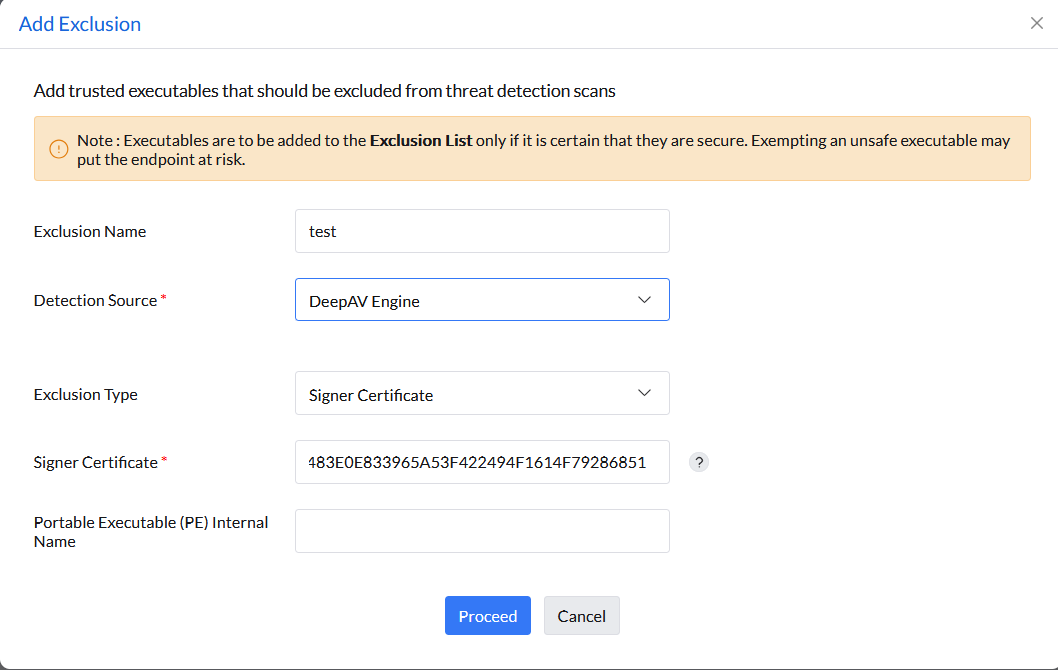1058x670 pixels.
Task: Click the Exclusion Name input field
Action: (482, 231)
